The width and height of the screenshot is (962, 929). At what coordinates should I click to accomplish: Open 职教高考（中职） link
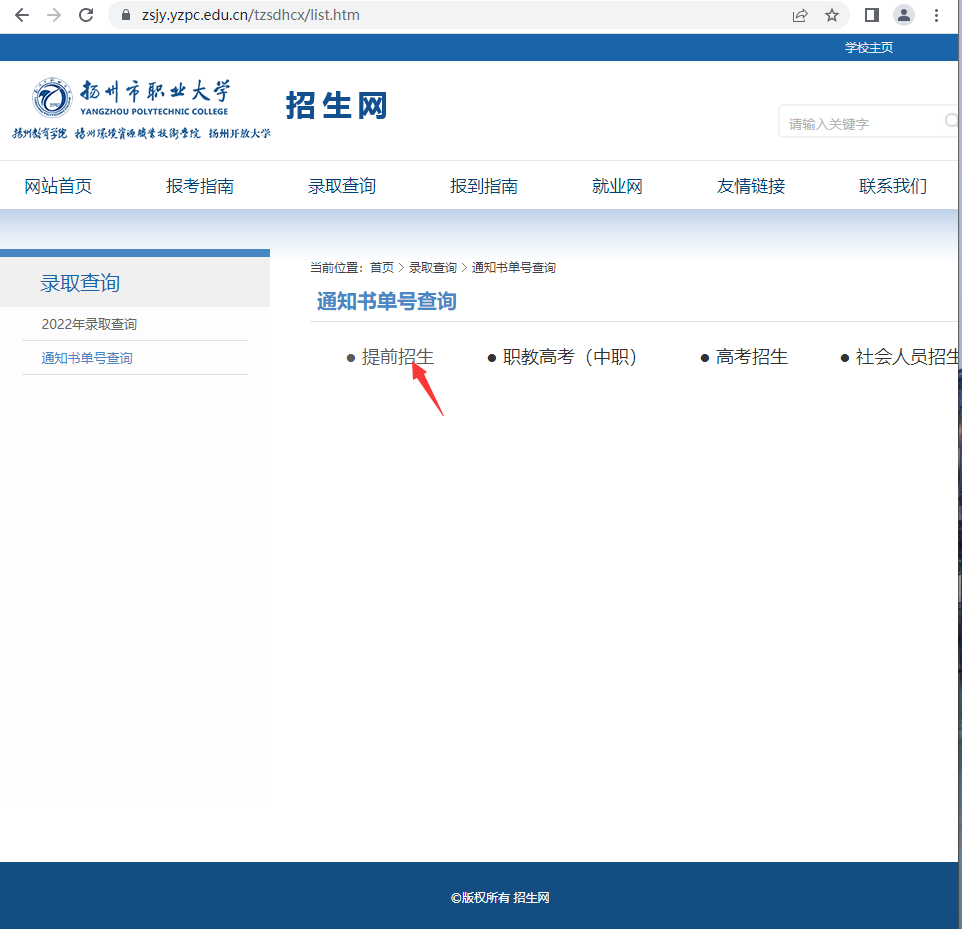[570, 357]
